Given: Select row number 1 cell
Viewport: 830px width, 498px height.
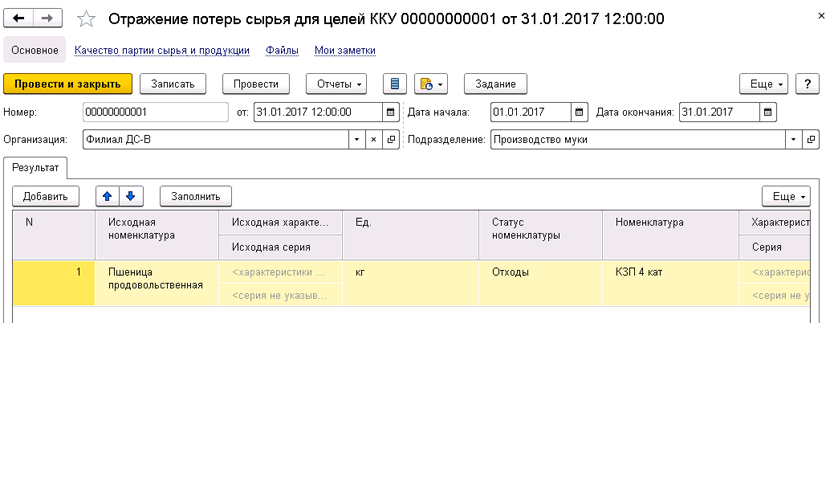Looking at the screenshot, I should (53, 283).
